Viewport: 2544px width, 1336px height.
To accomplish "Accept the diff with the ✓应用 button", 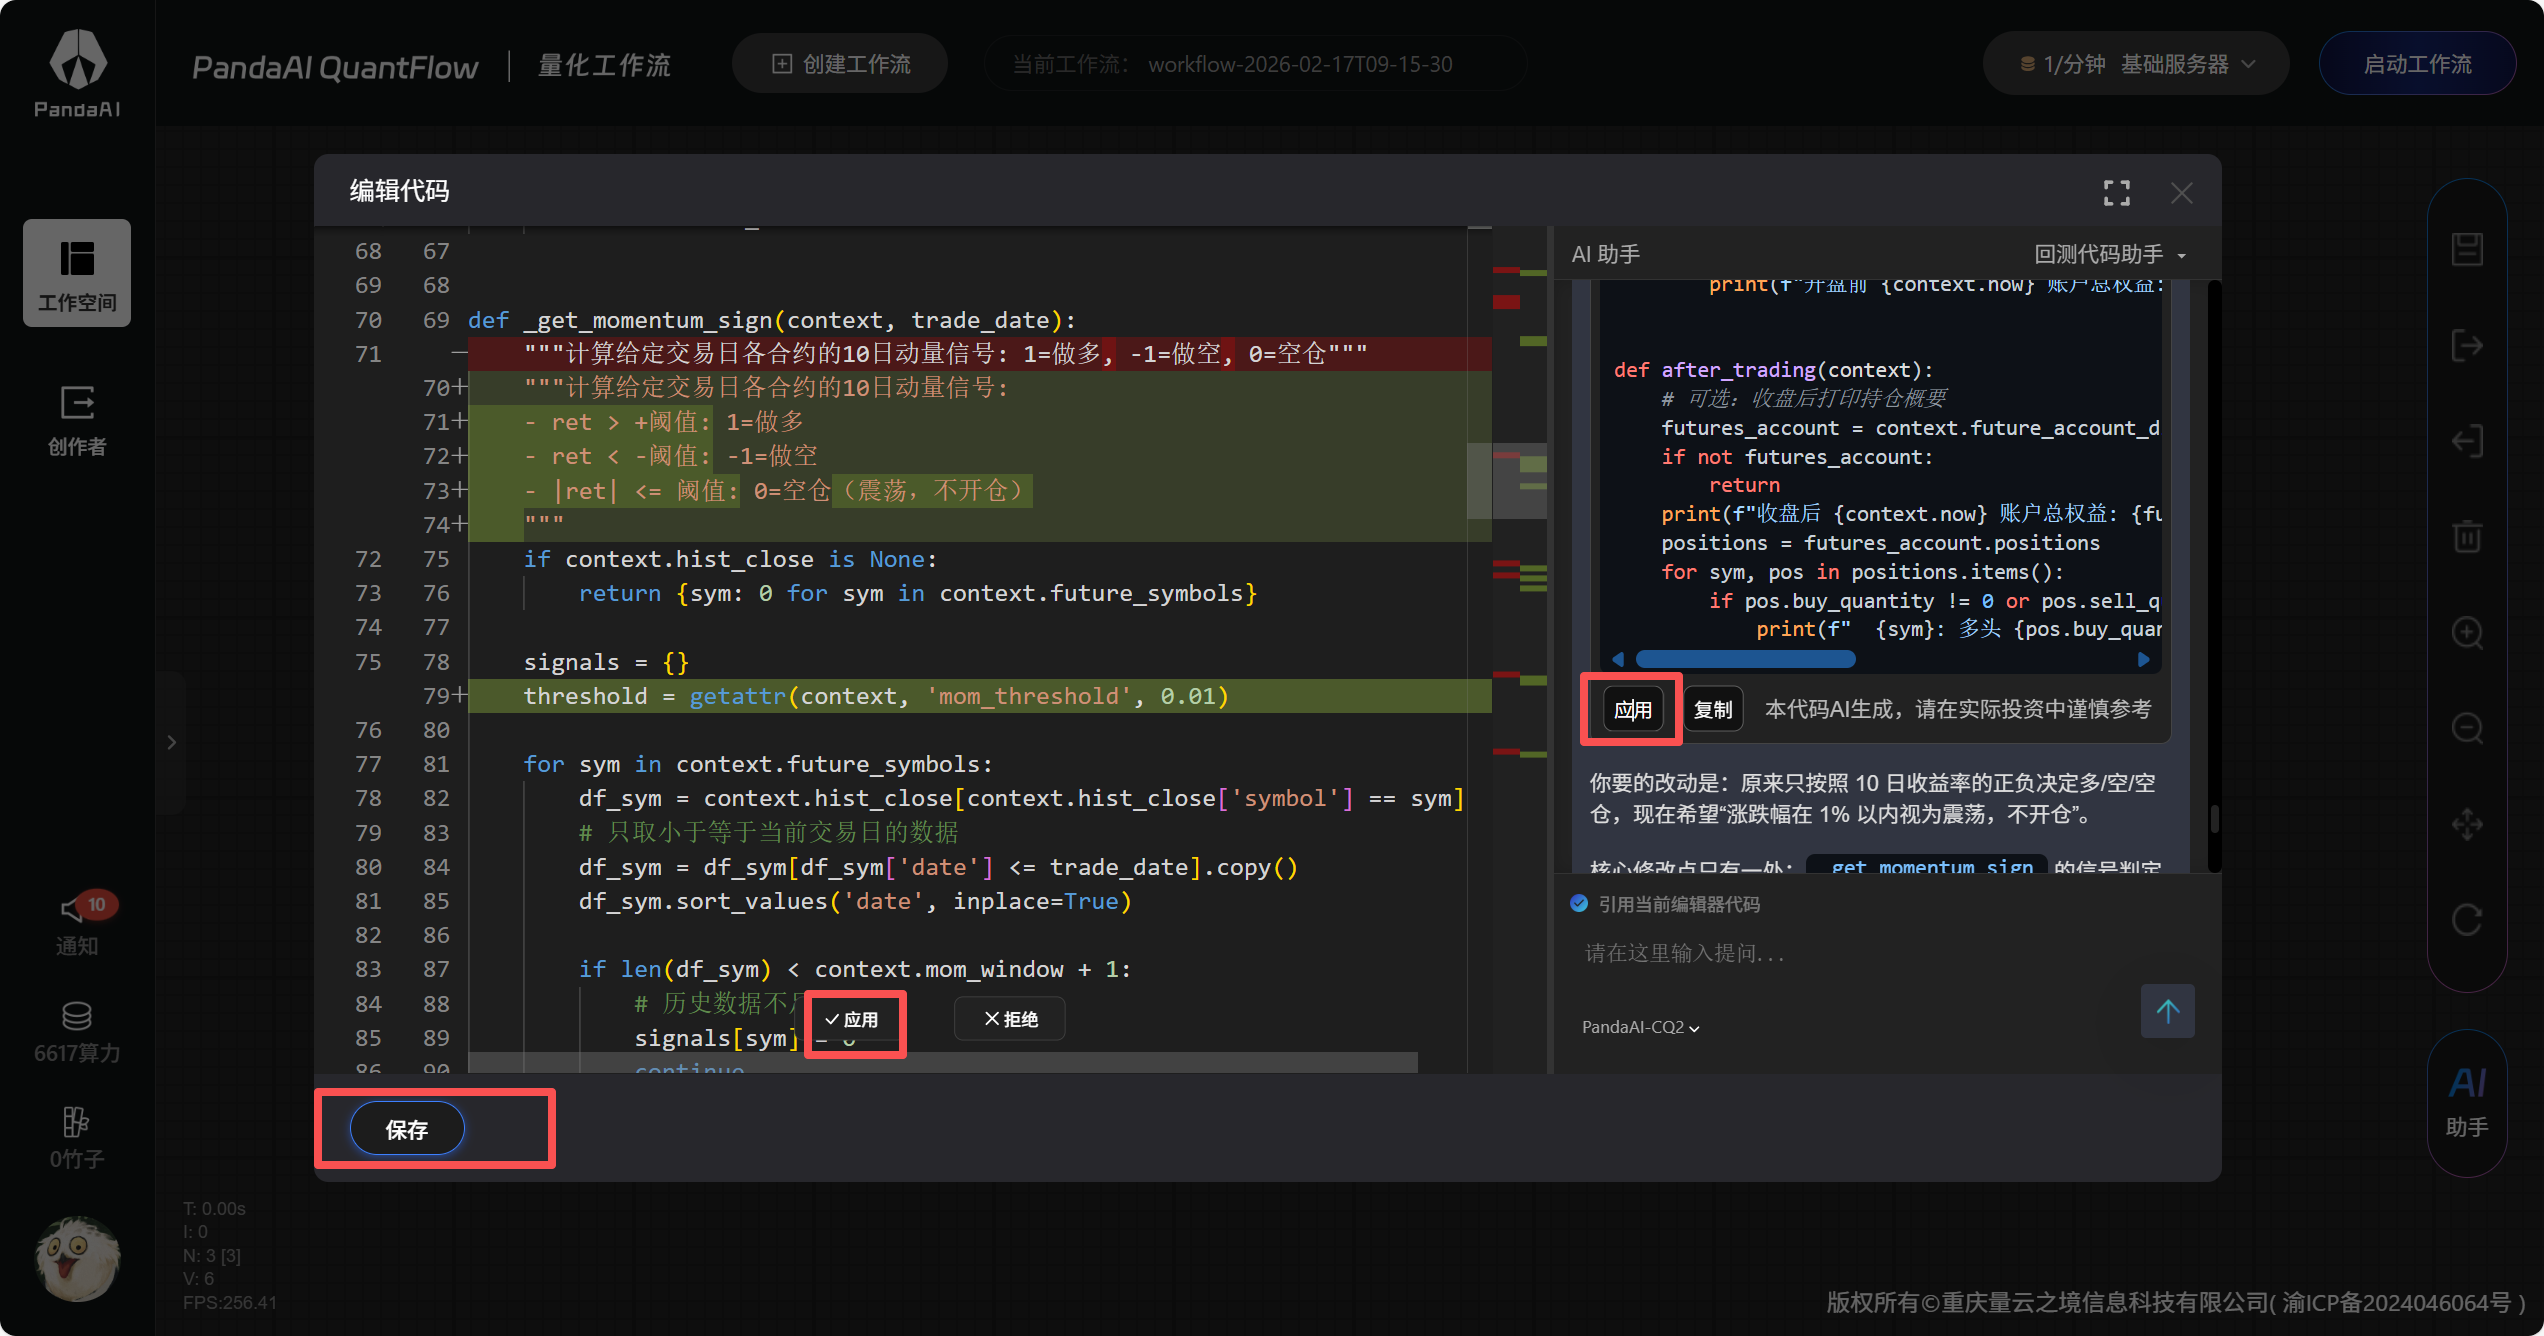I will click(x=852, y=1019).
